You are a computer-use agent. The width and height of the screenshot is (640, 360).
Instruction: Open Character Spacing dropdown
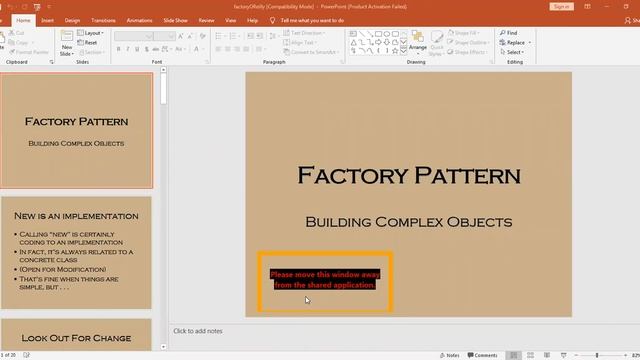167,49
